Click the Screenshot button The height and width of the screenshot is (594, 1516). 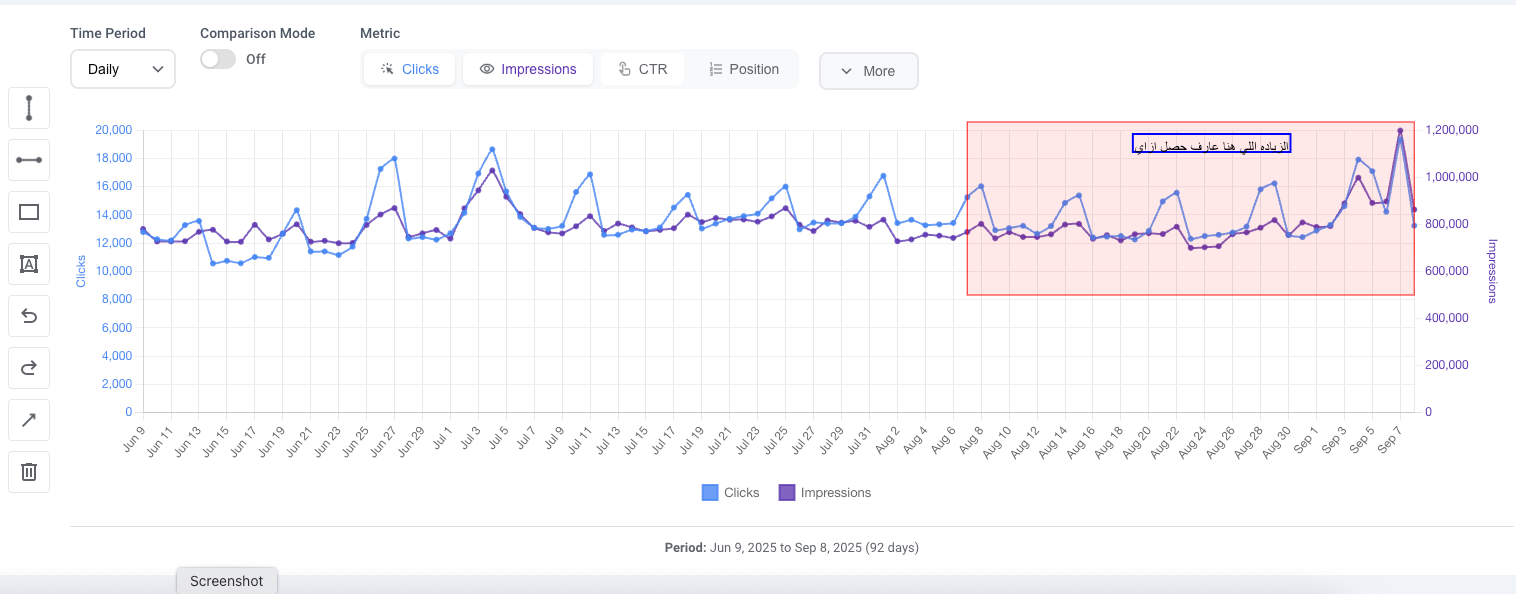pyautogui.click(x=227, y=581)
